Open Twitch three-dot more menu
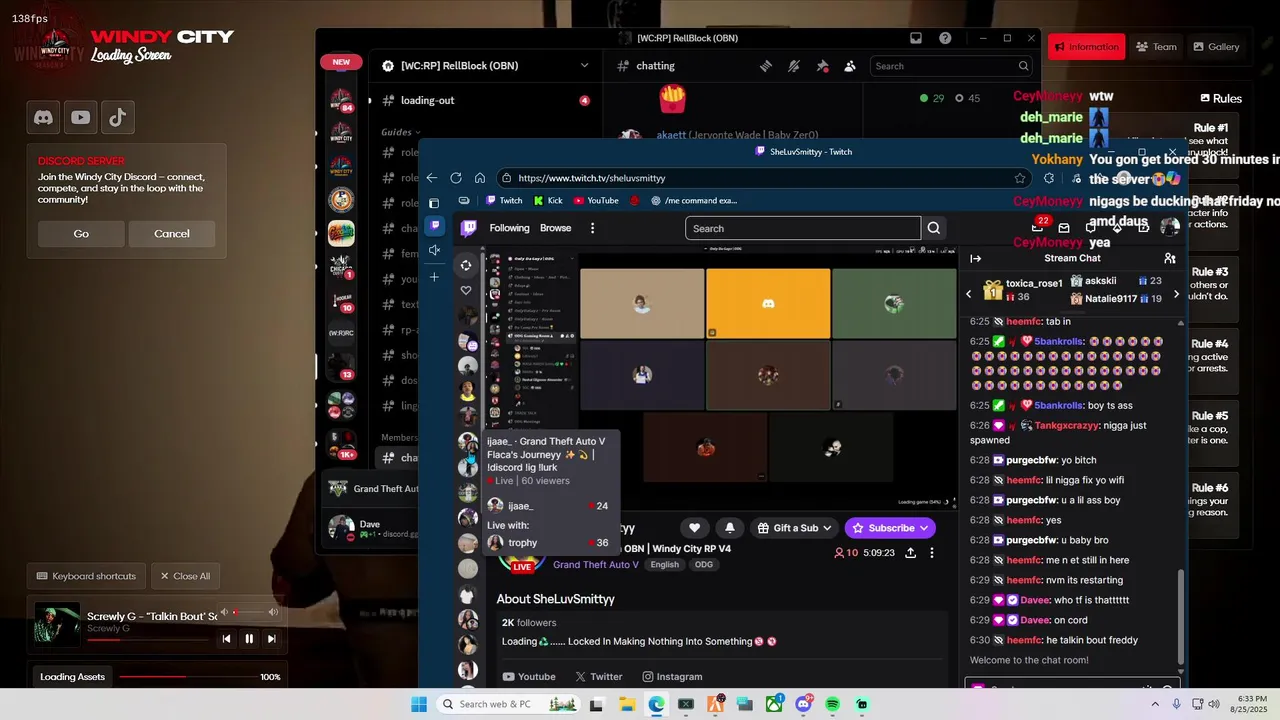 [592, 228]
